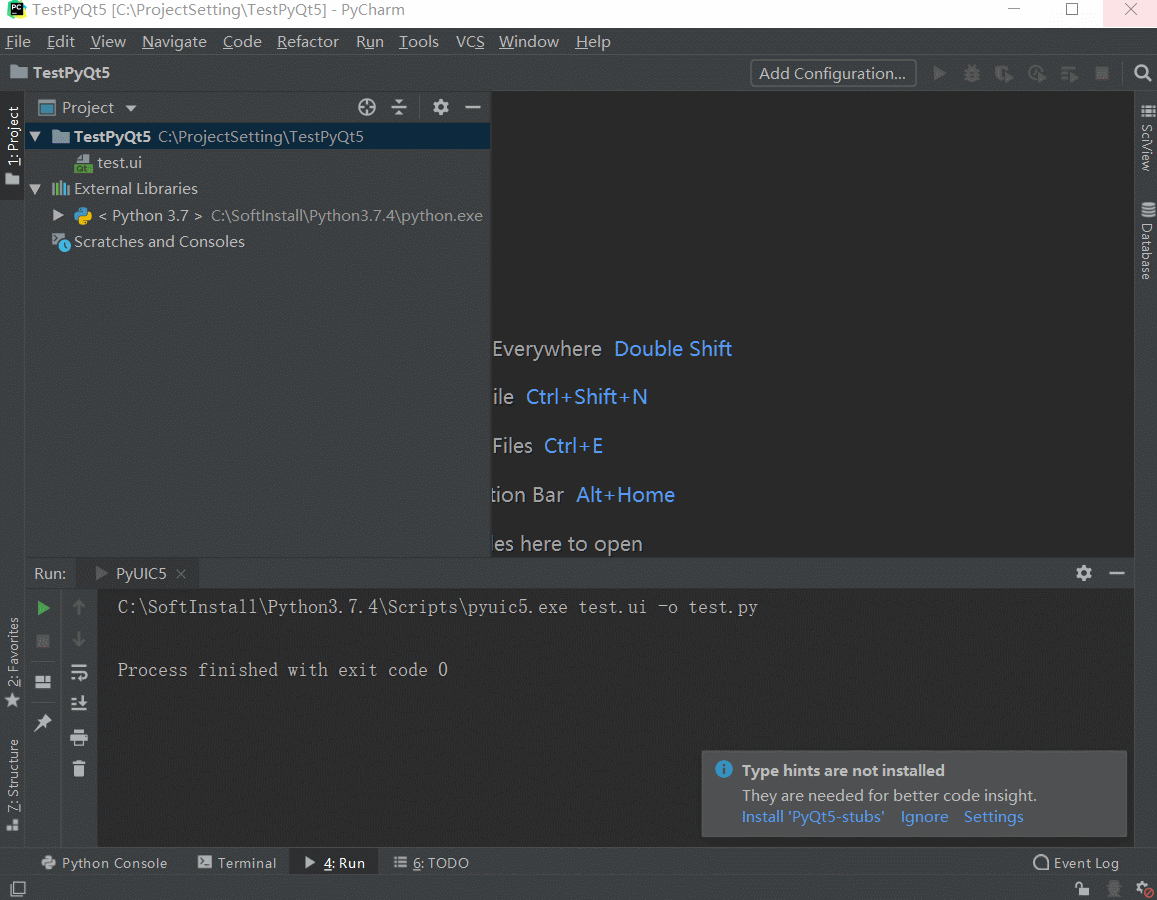This screenshot has height=900, width=1157.
Task: Expand the Python 3.7 library node
Action: (x=59, y=215)
